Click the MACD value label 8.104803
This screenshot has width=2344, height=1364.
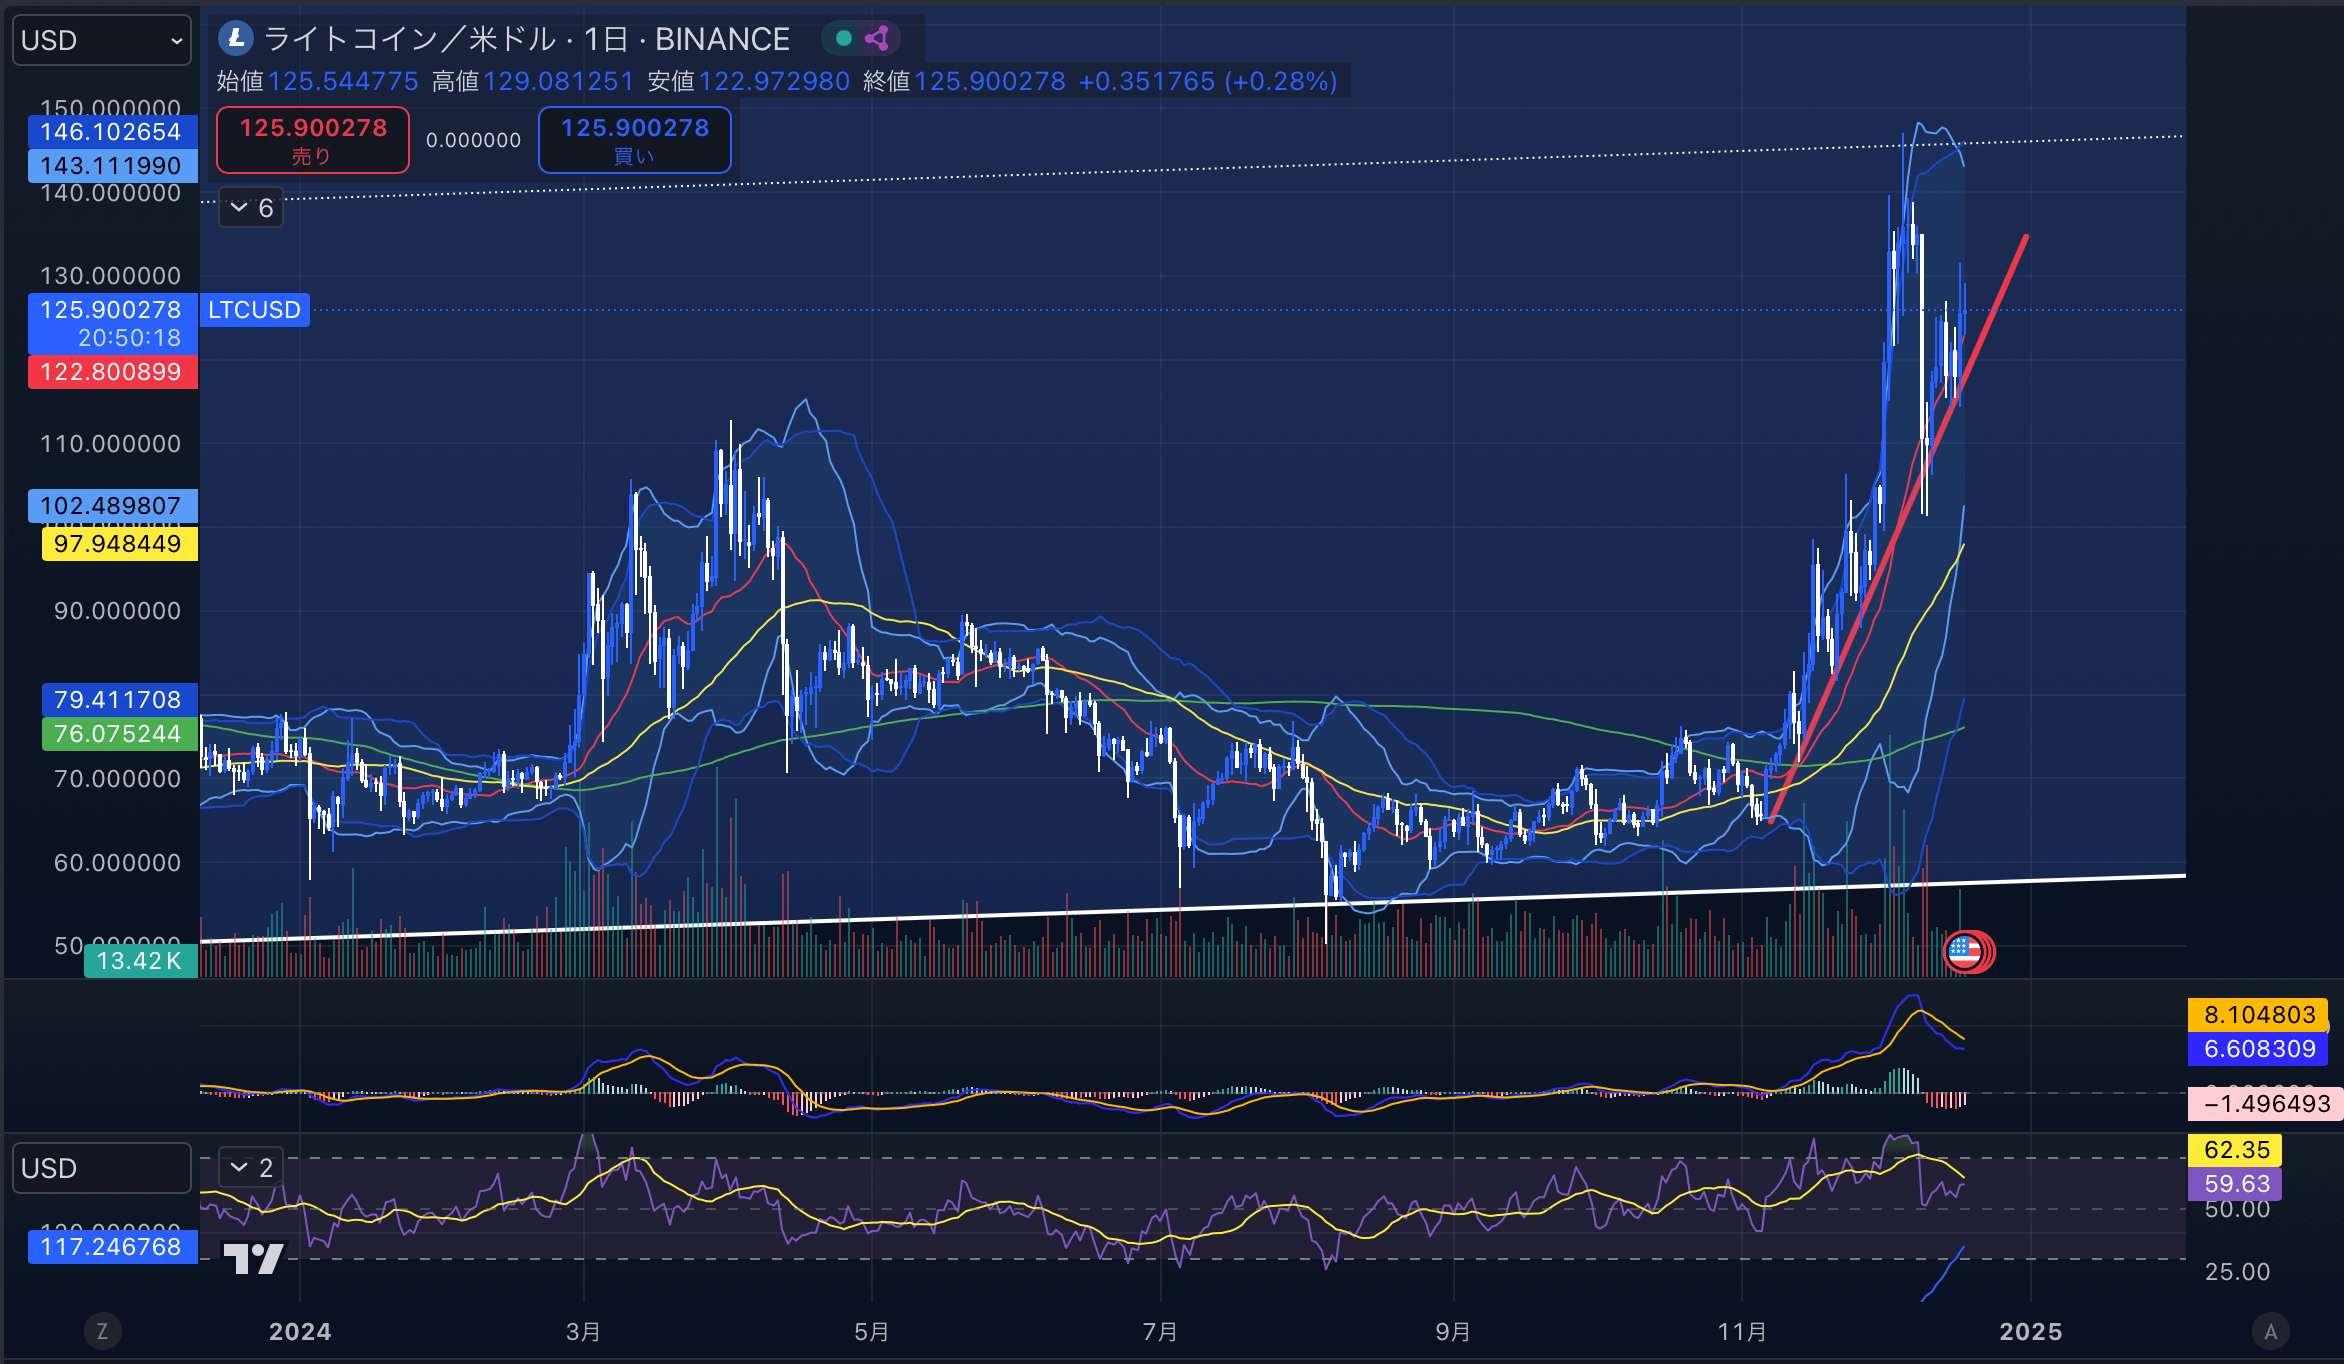(2259, 1015)
